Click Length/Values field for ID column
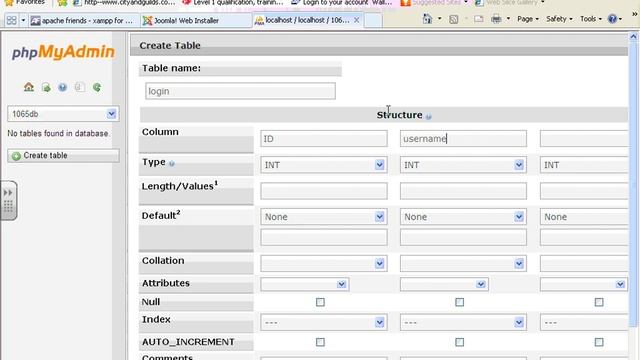The width and height of the screenshot is (640, 360). (x=324, y=191)
